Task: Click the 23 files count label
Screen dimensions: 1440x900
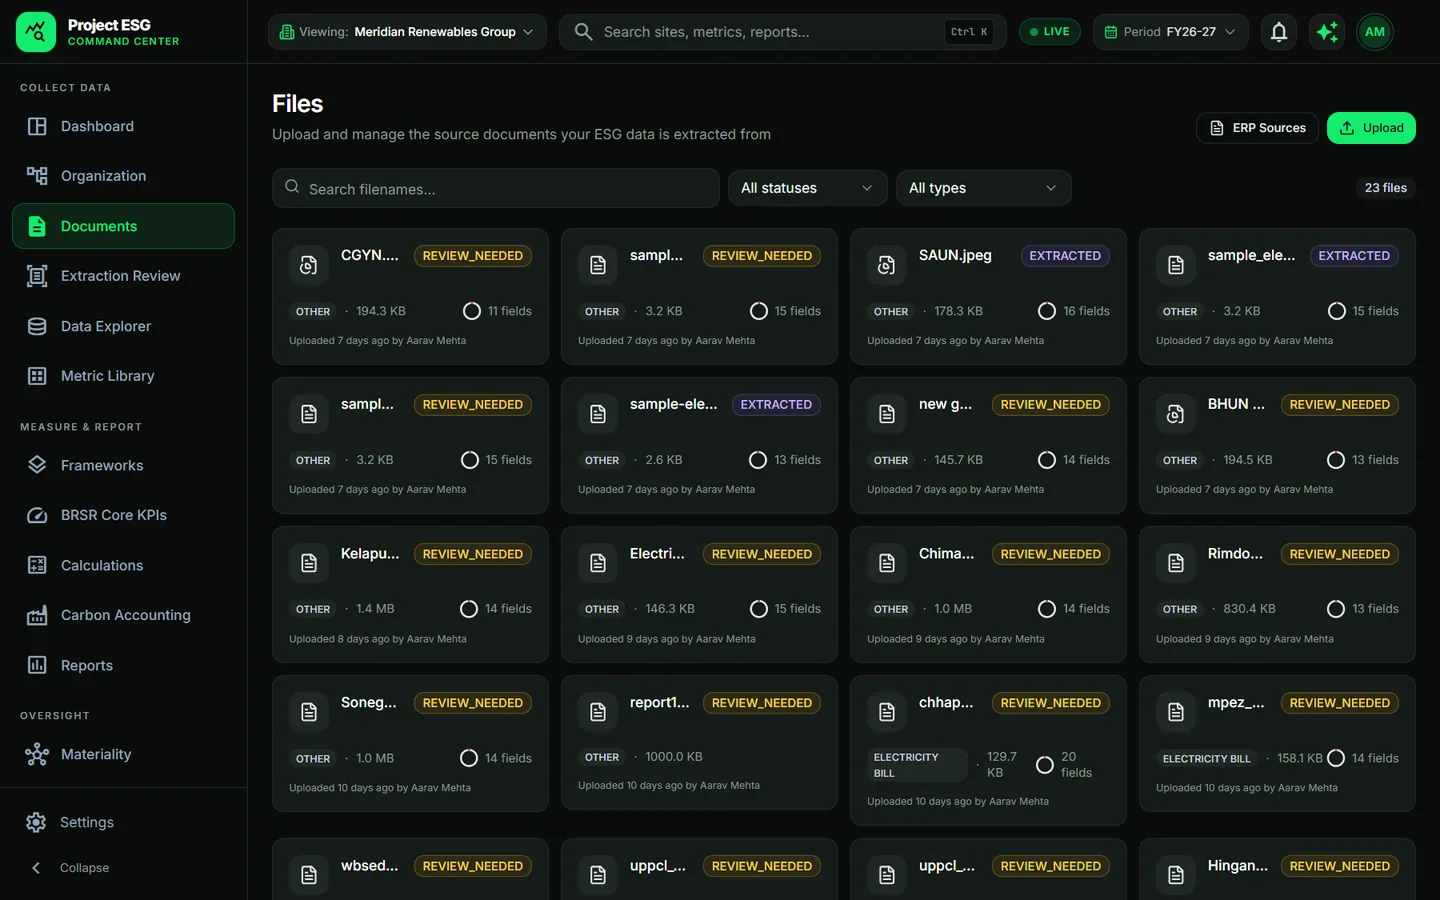Action: [x=1385, y=188]
